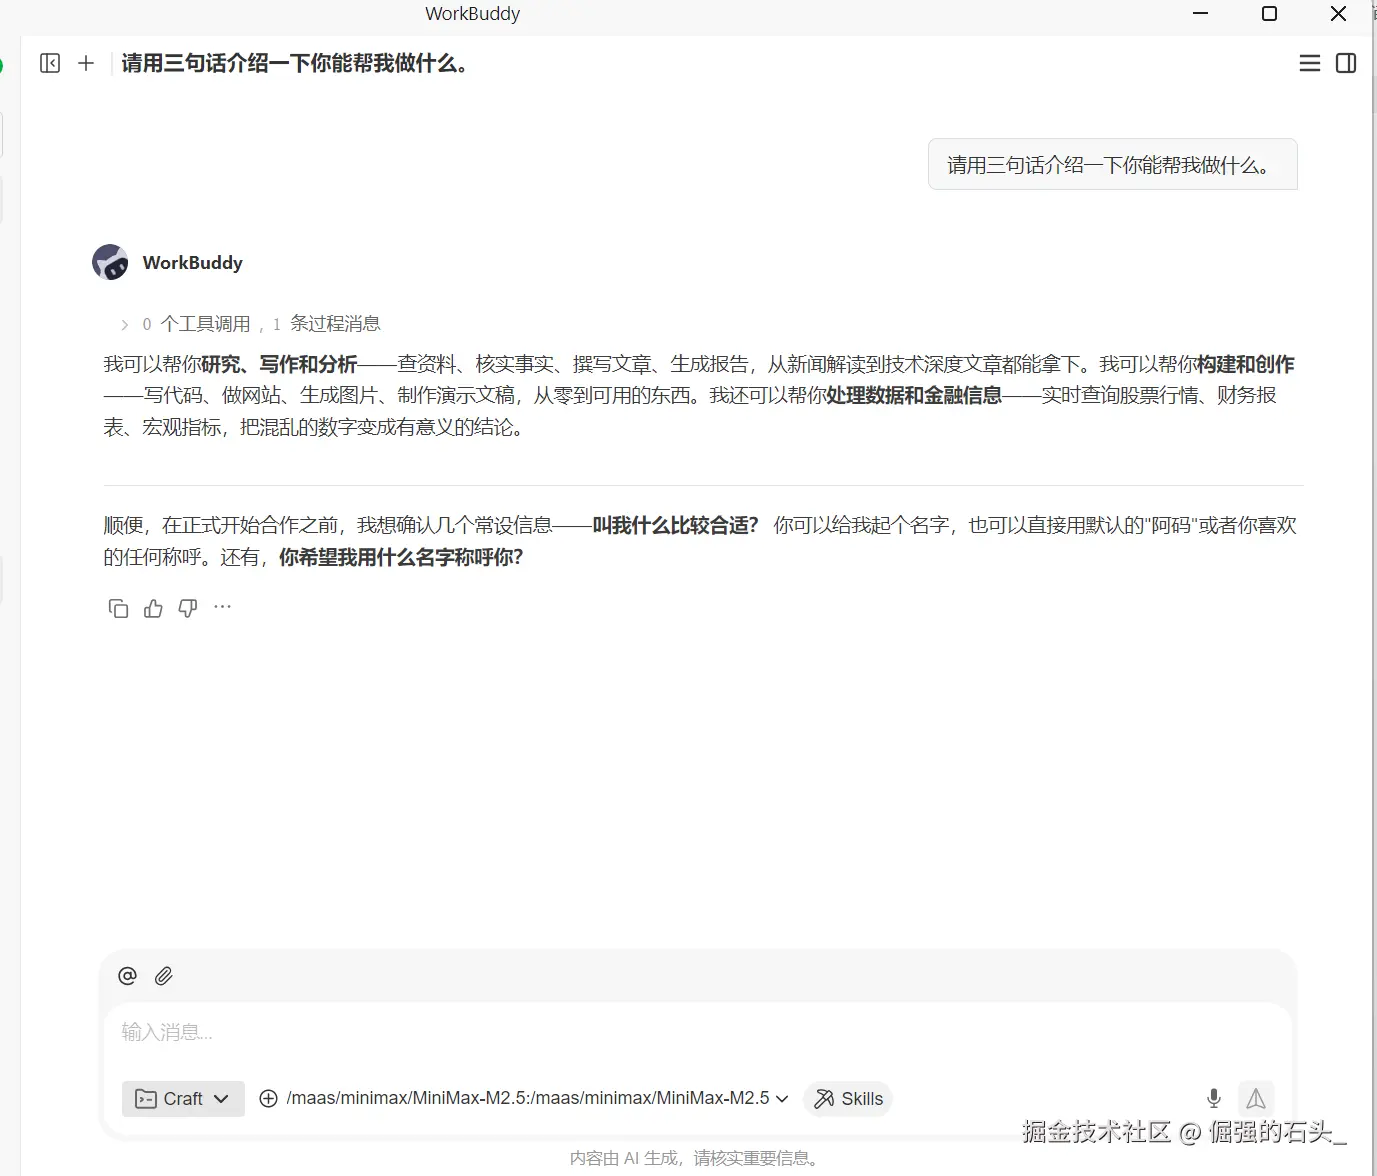Click bold text 你希望我用什么名字称呼你?
The height and width of the screenshot is (1176, 1377).
pos(401,557)
